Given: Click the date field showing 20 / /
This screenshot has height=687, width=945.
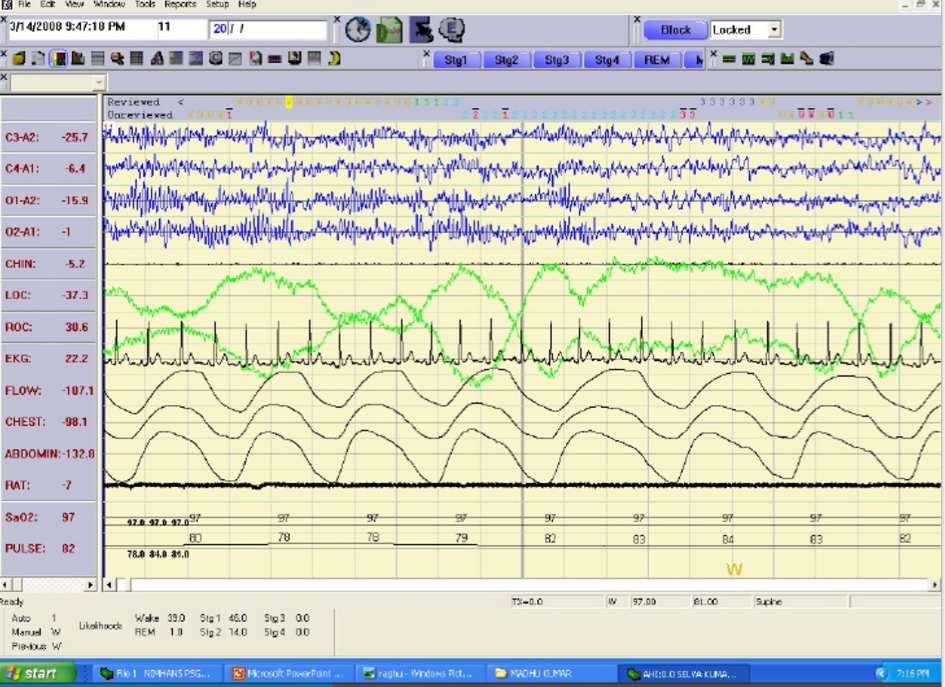Looking at the screenshot, I should tap(269, 29).
